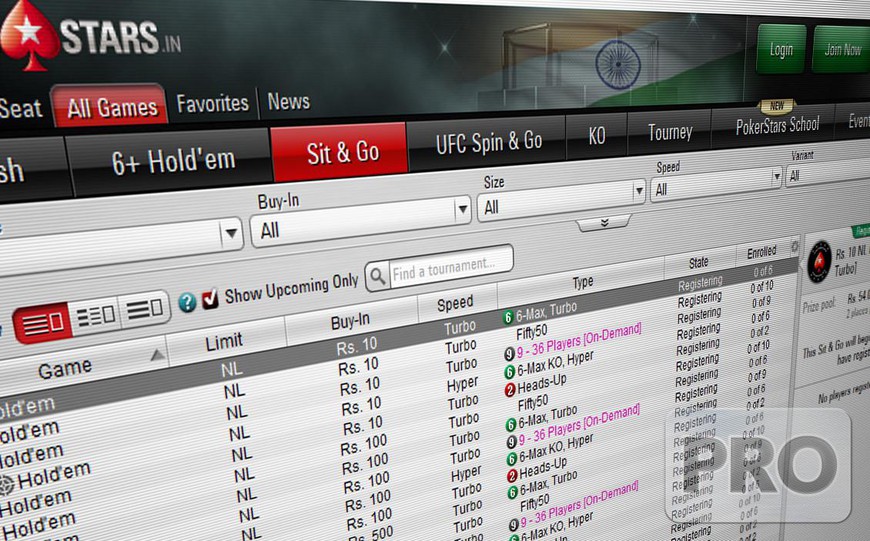The width and height of the screenshot is (870, 541).
Task: Open the blue question mark help icon
Action: click(x=188, y=302)
